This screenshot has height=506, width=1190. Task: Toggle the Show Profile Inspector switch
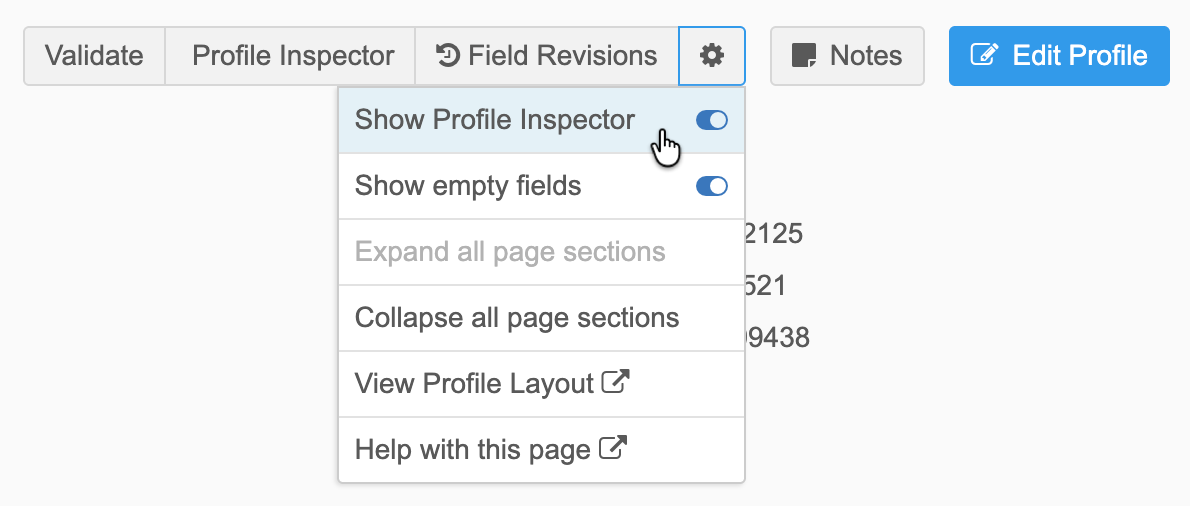pyautogui.click(x=712, y=120)
